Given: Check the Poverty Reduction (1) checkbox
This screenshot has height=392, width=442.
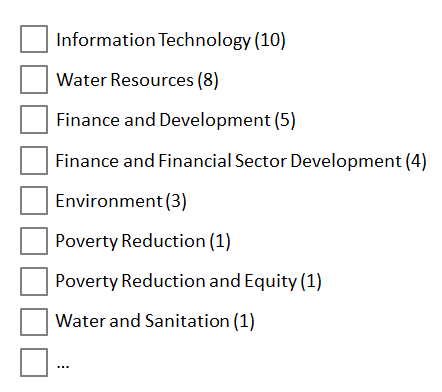Looking at the screenshot, I should [34, 241].
